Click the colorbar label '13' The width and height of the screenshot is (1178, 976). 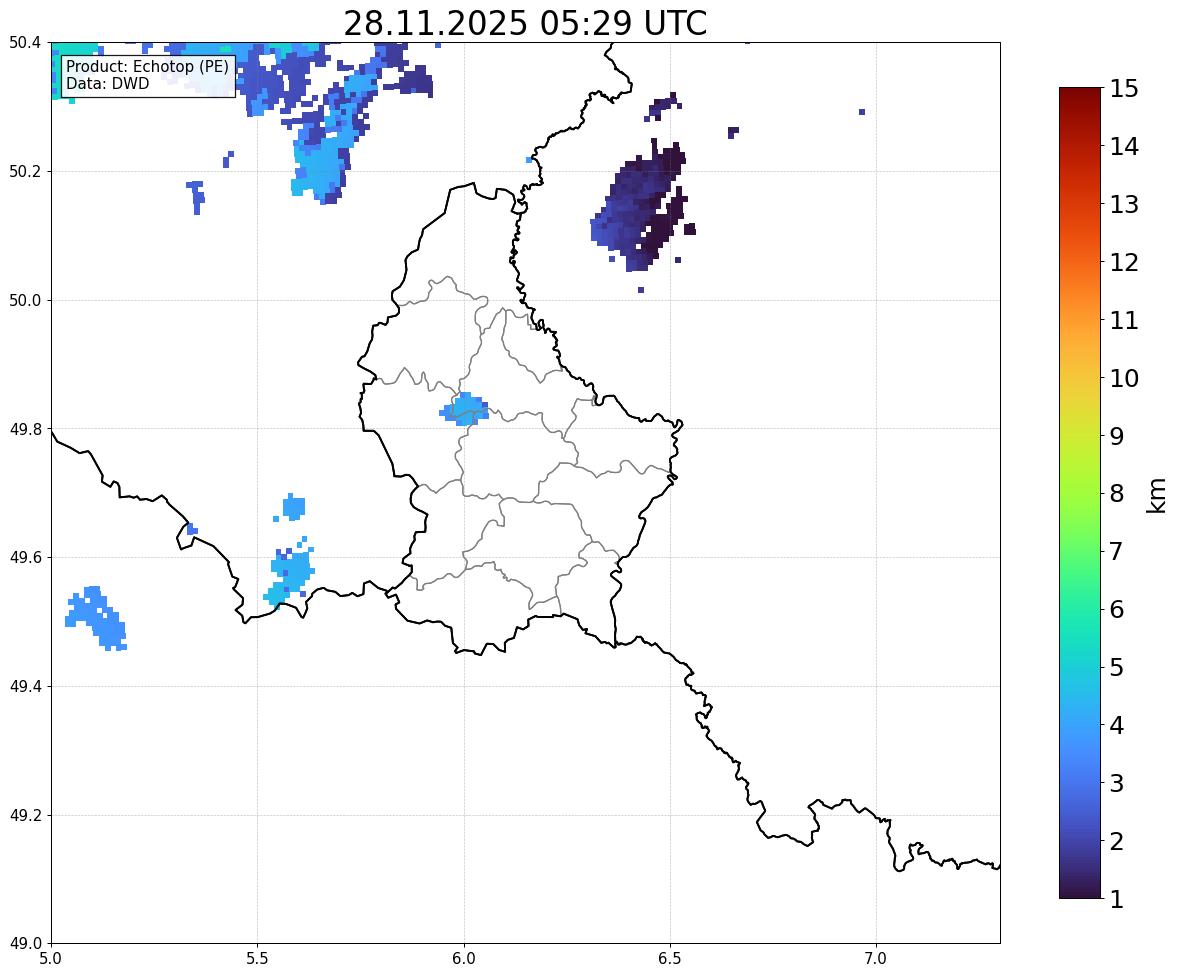1125,204
